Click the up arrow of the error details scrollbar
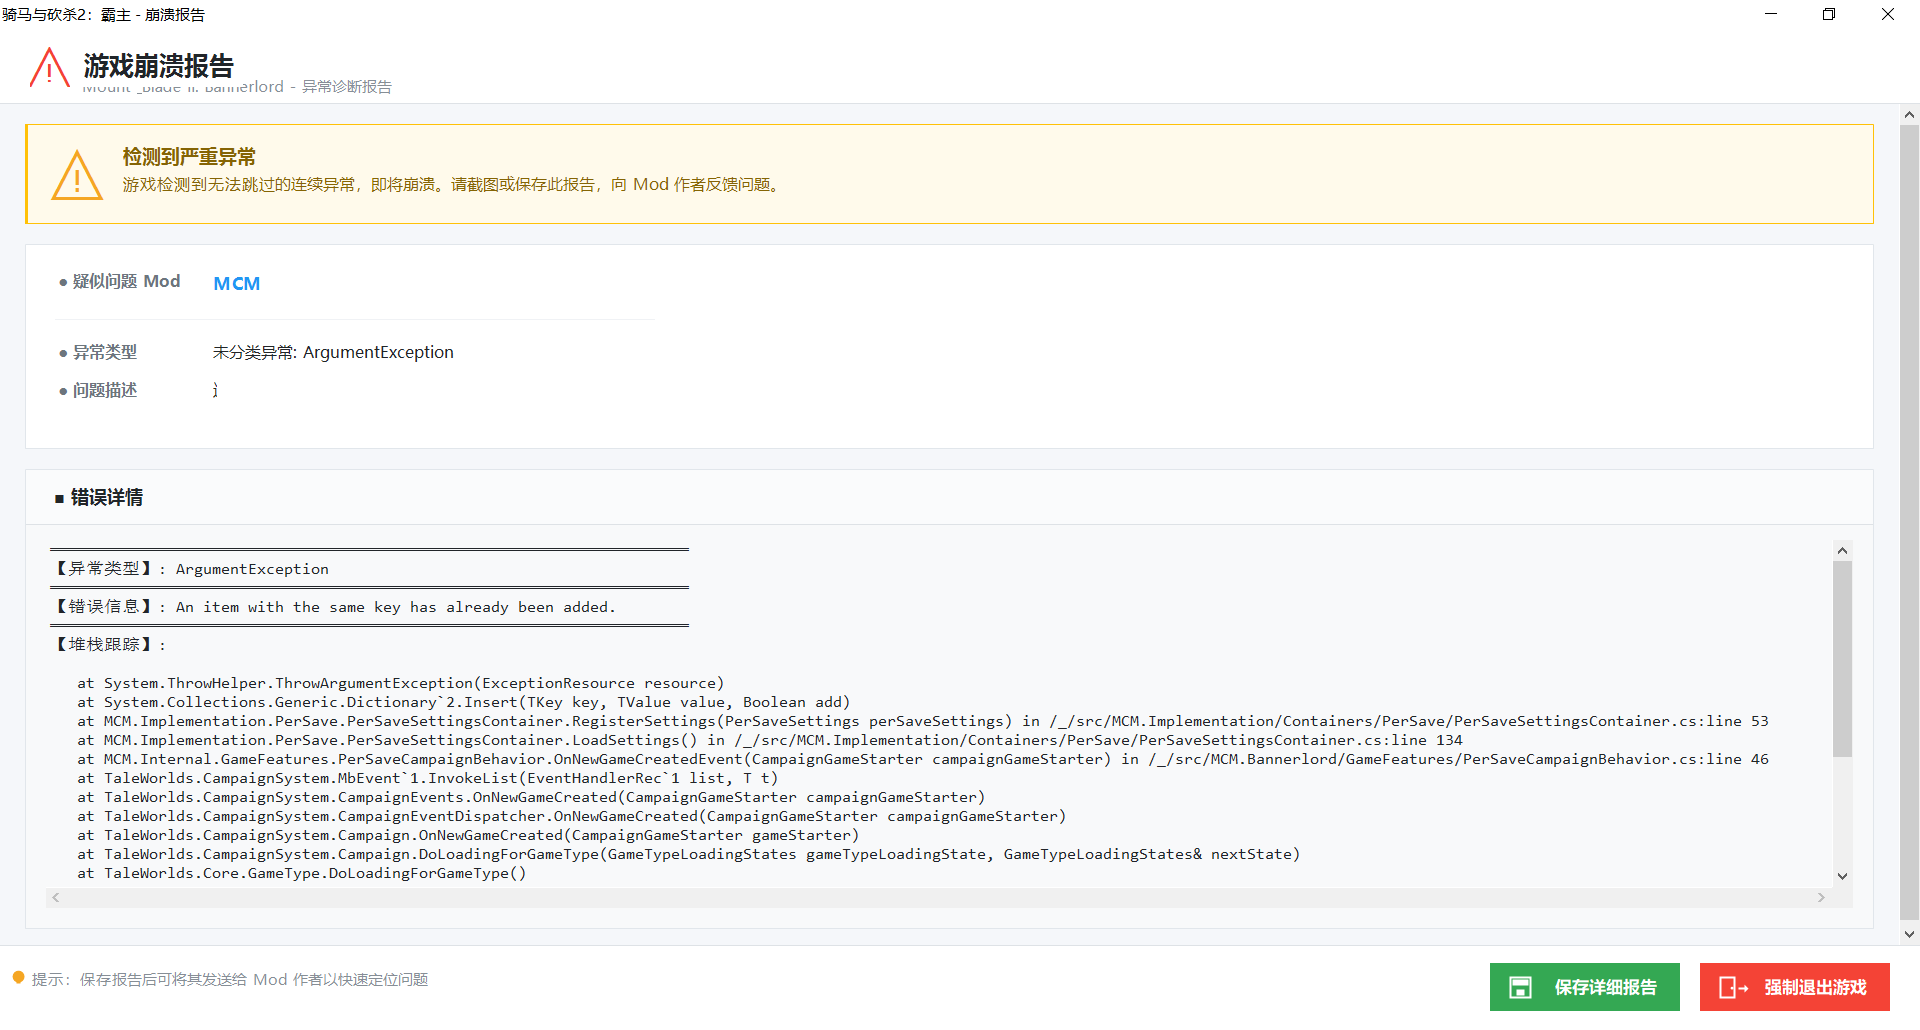 click(1842, 550)
